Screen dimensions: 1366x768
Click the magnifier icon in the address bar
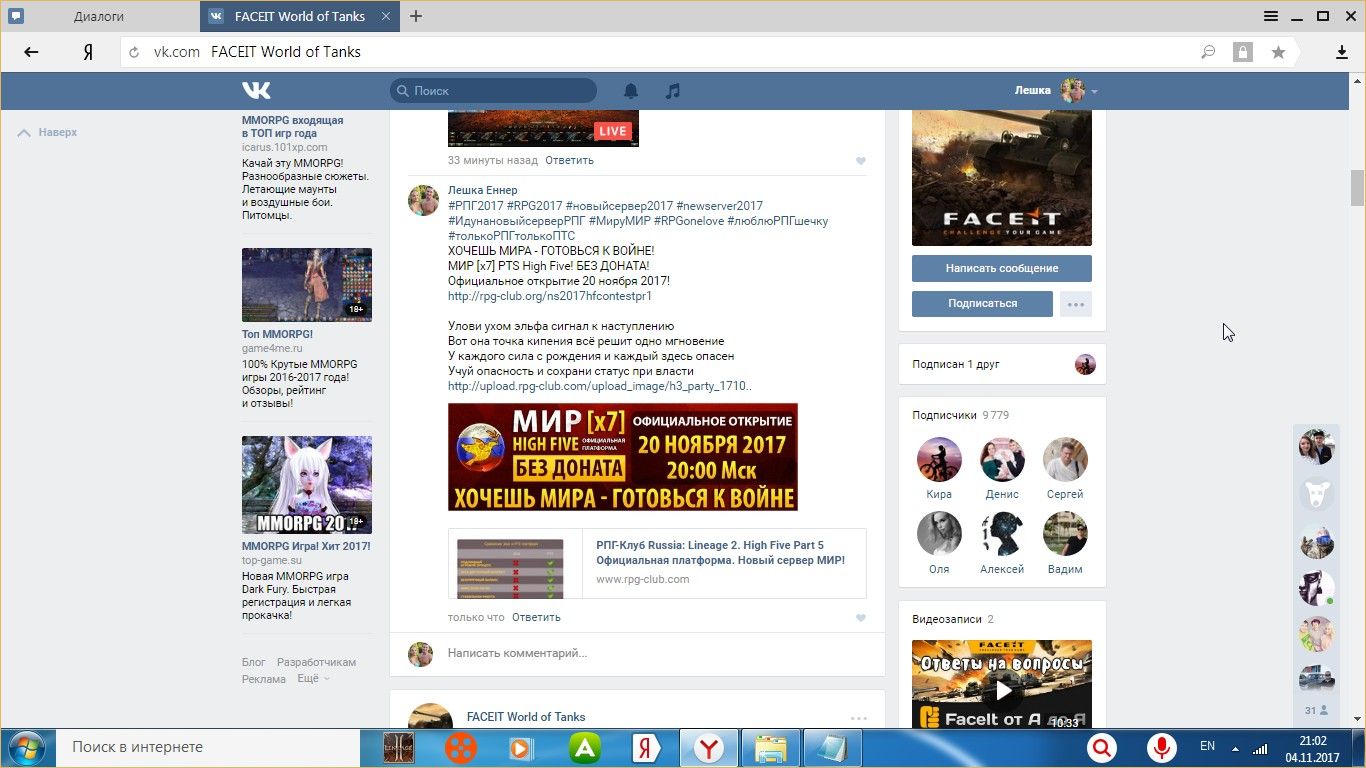coord(1208,52)
